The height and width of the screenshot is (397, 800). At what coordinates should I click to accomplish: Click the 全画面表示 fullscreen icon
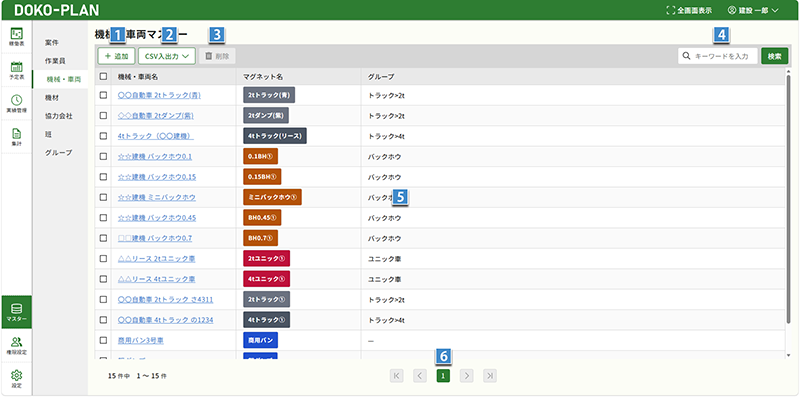pos(670,10)
